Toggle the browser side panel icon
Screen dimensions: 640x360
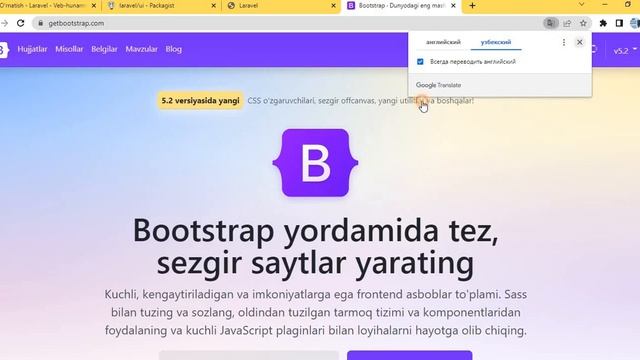point(619,23)
